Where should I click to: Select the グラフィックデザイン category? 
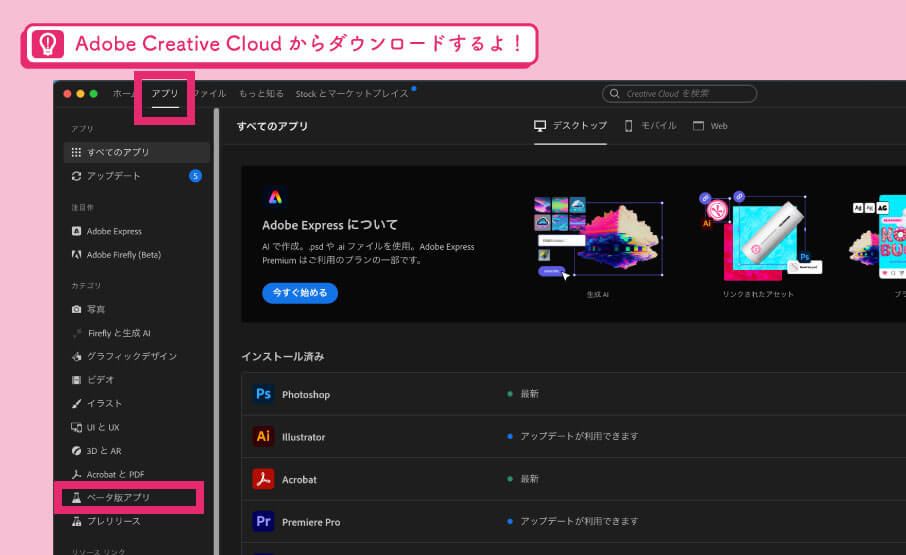(132, 356)
